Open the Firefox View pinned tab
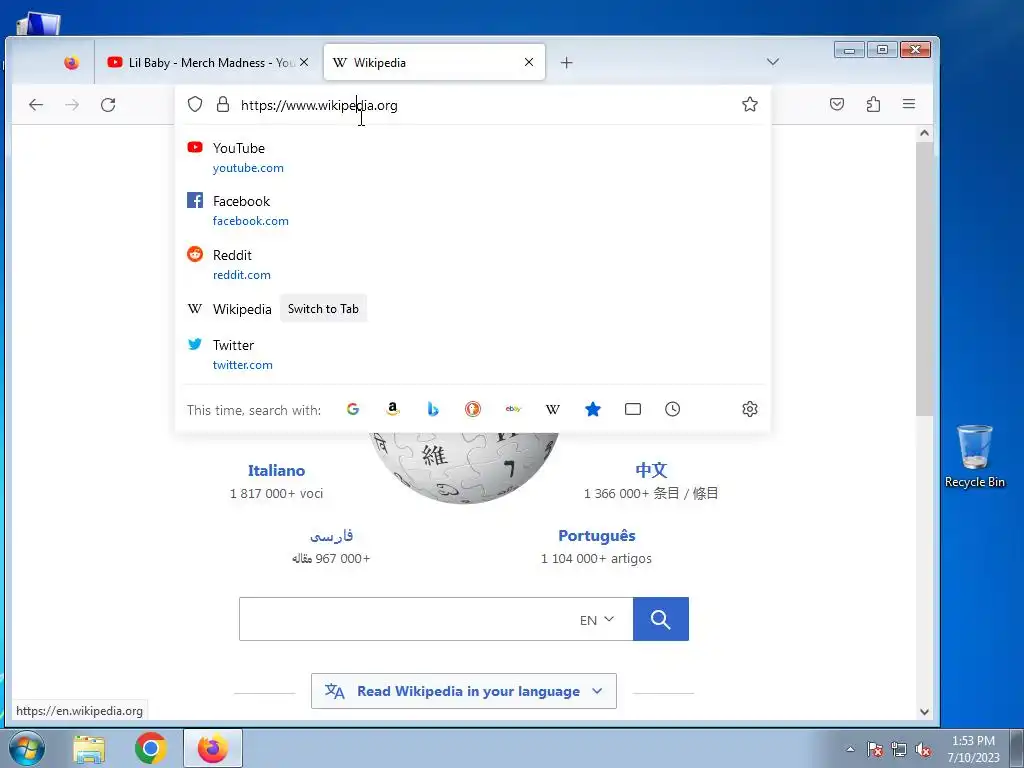 [x=71, y=63]
